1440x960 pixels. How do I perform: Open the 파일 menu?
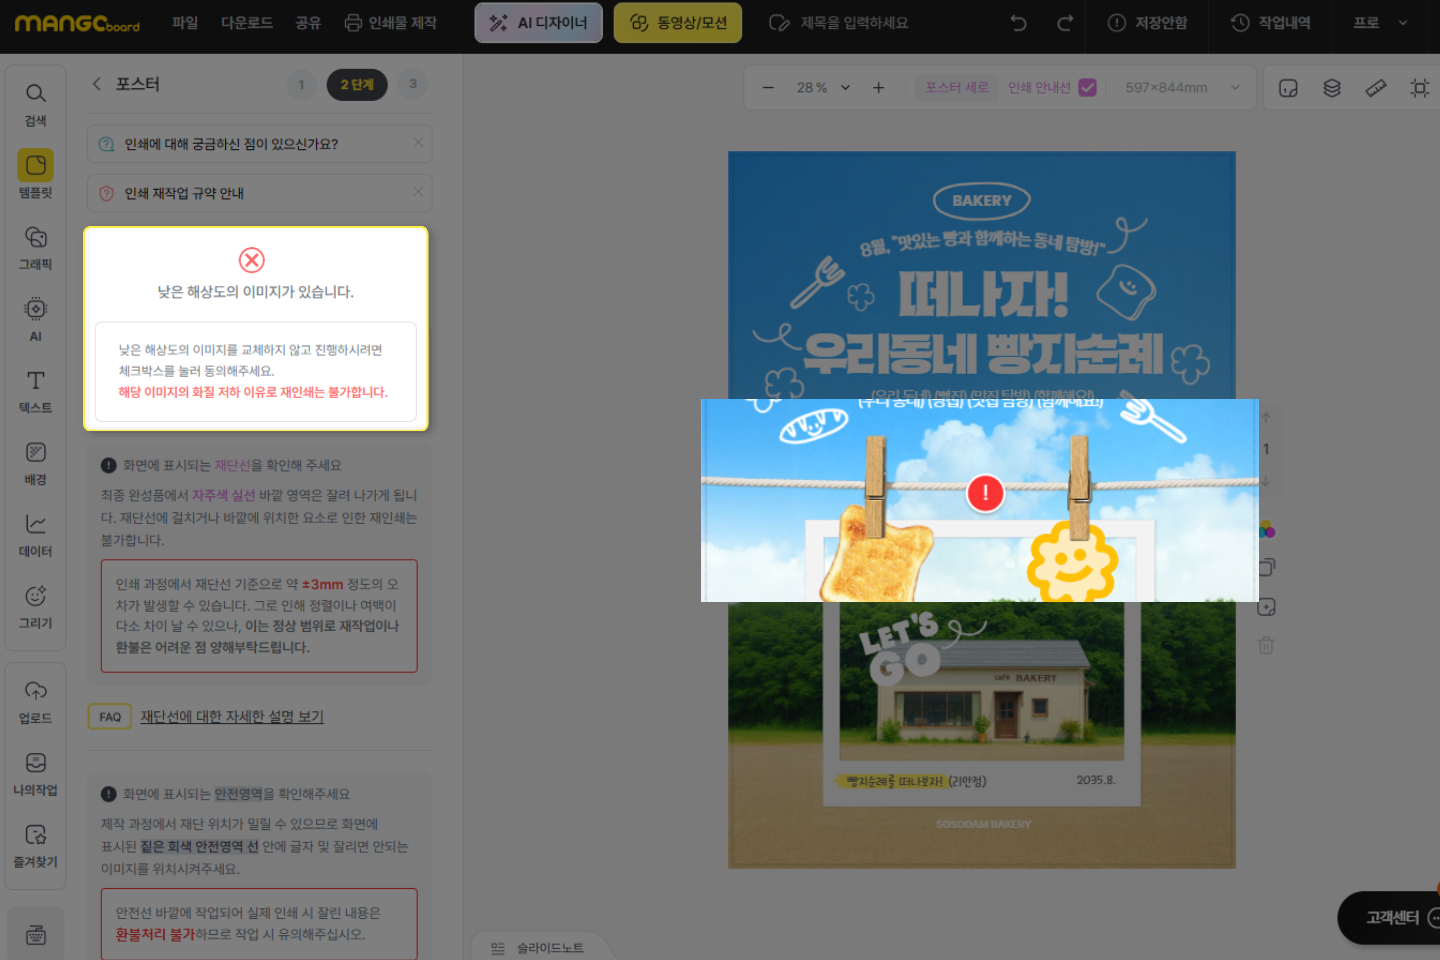pos(185,23)
